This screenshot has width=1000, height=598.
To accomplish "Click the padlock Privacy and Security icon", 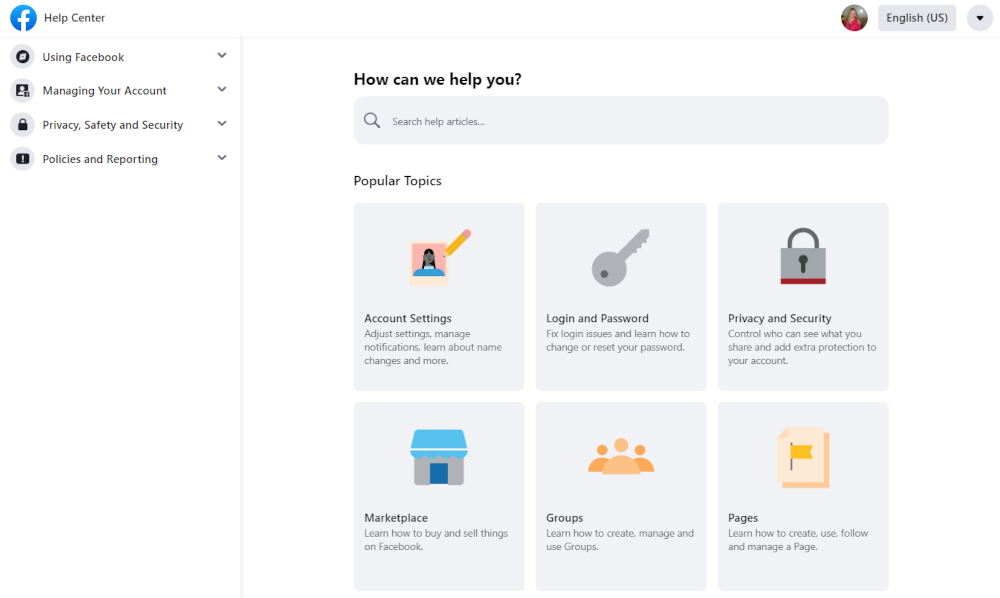I will coord(803,256).
